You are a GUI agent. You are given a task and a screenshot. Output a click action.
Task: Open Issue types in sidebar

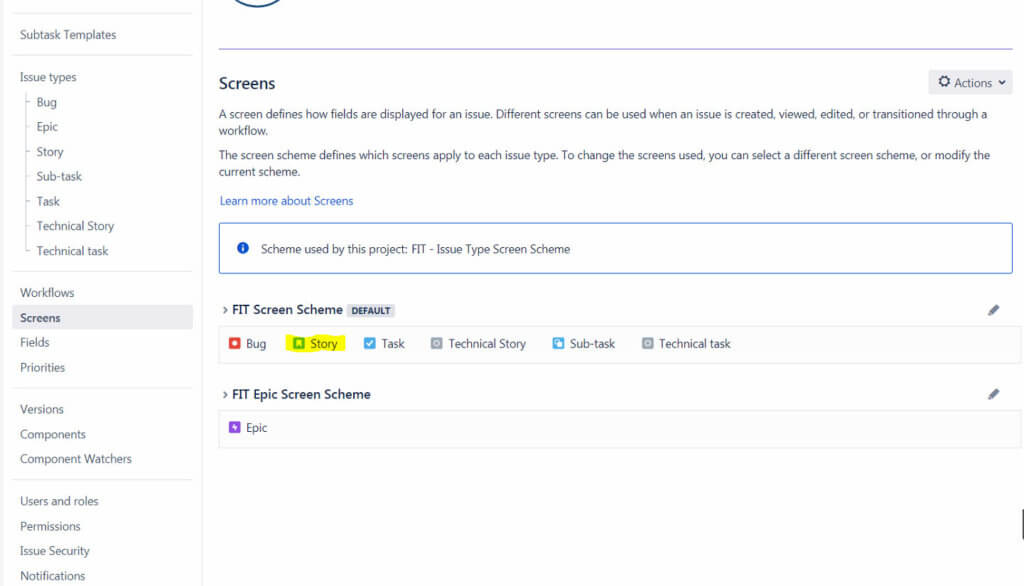48,77
